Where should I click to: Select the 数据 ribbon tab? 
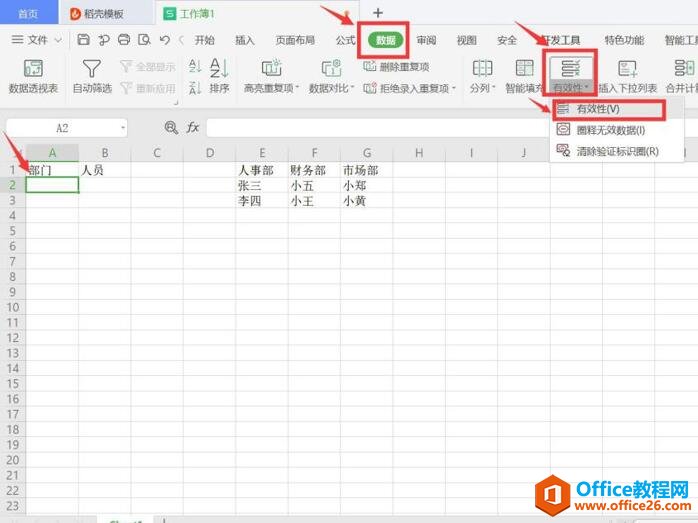[x=386, y=40]
